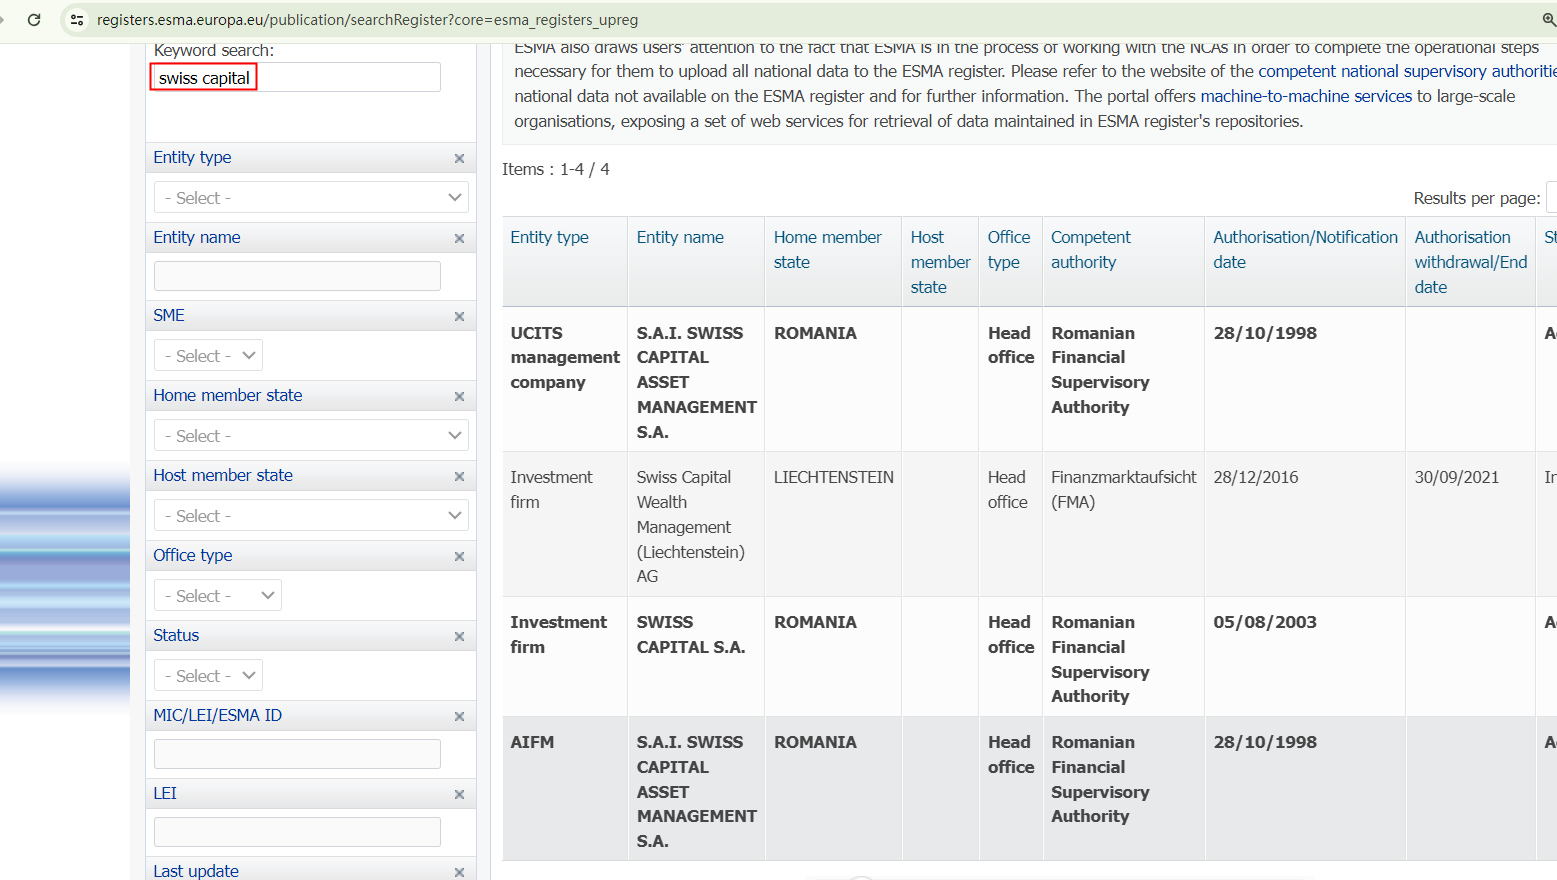
Task: Expand the Status select dropdown
Action: (208, 676)
